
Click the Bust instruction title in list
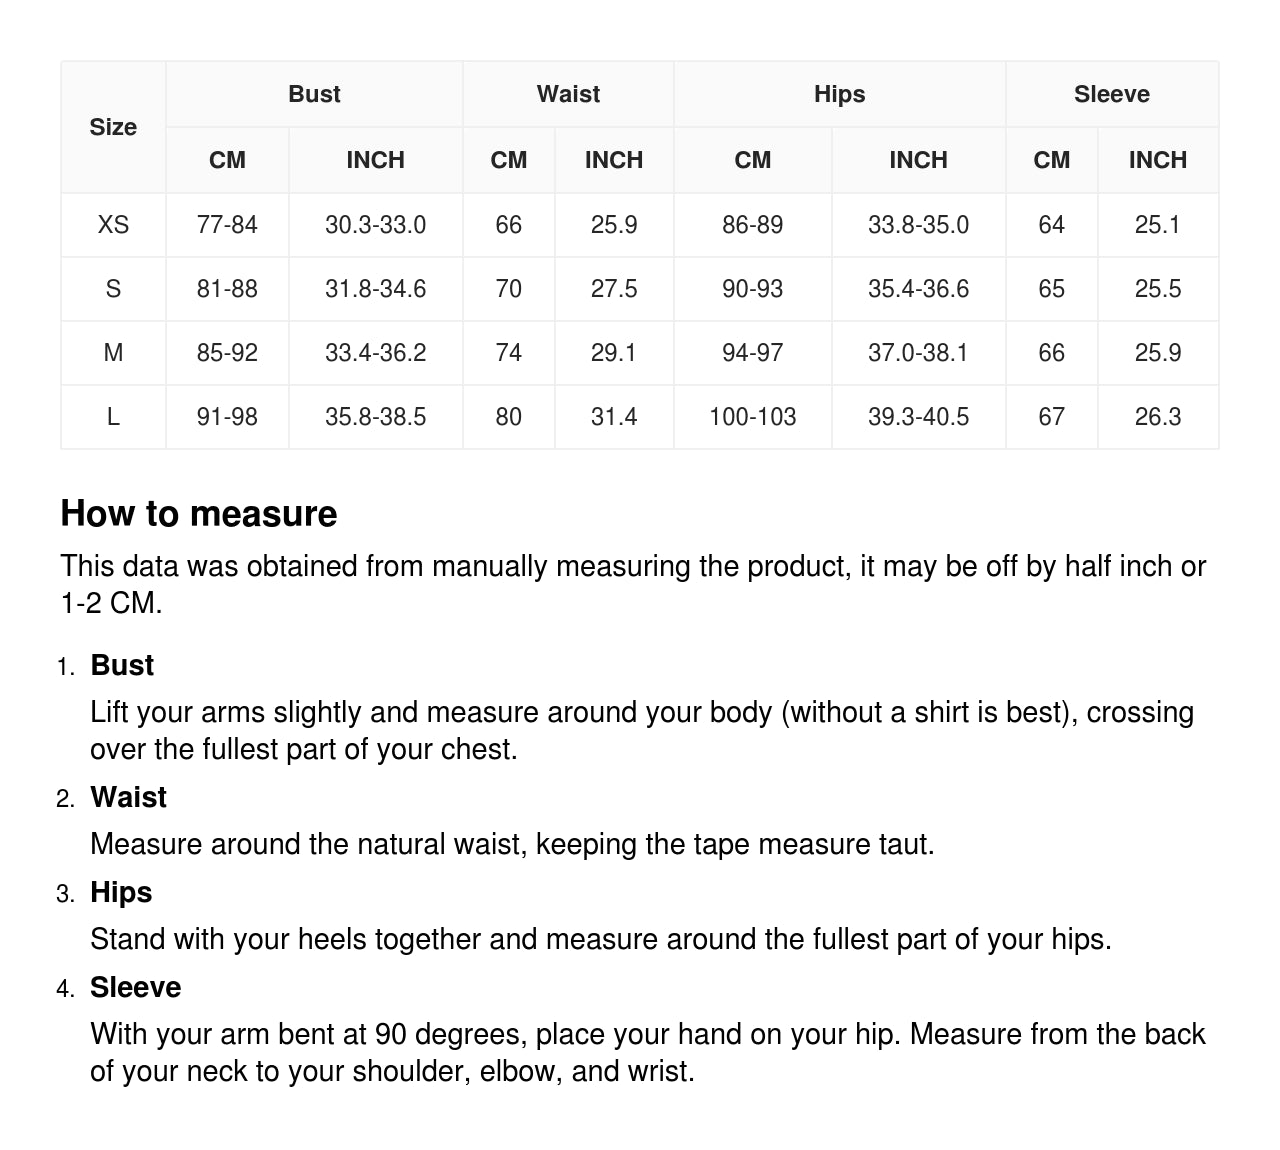tap(122, 665)
